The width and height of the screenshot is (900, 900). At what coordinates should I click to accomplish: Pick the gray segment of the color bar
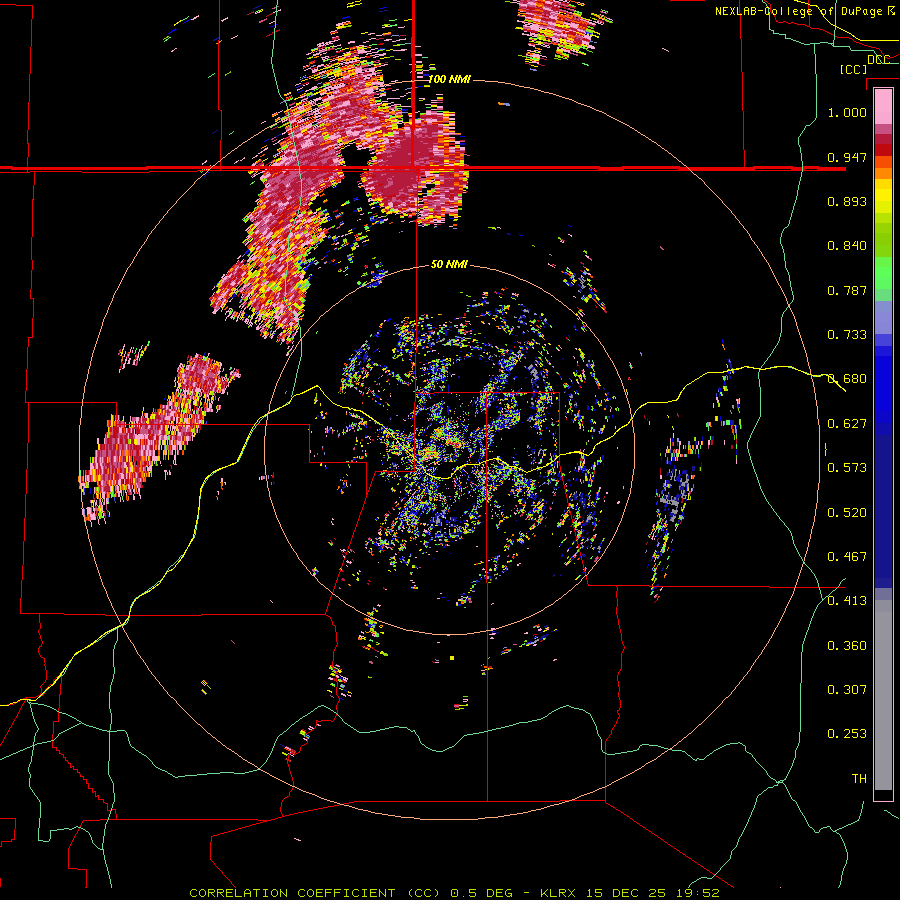[x=883, y=695]
